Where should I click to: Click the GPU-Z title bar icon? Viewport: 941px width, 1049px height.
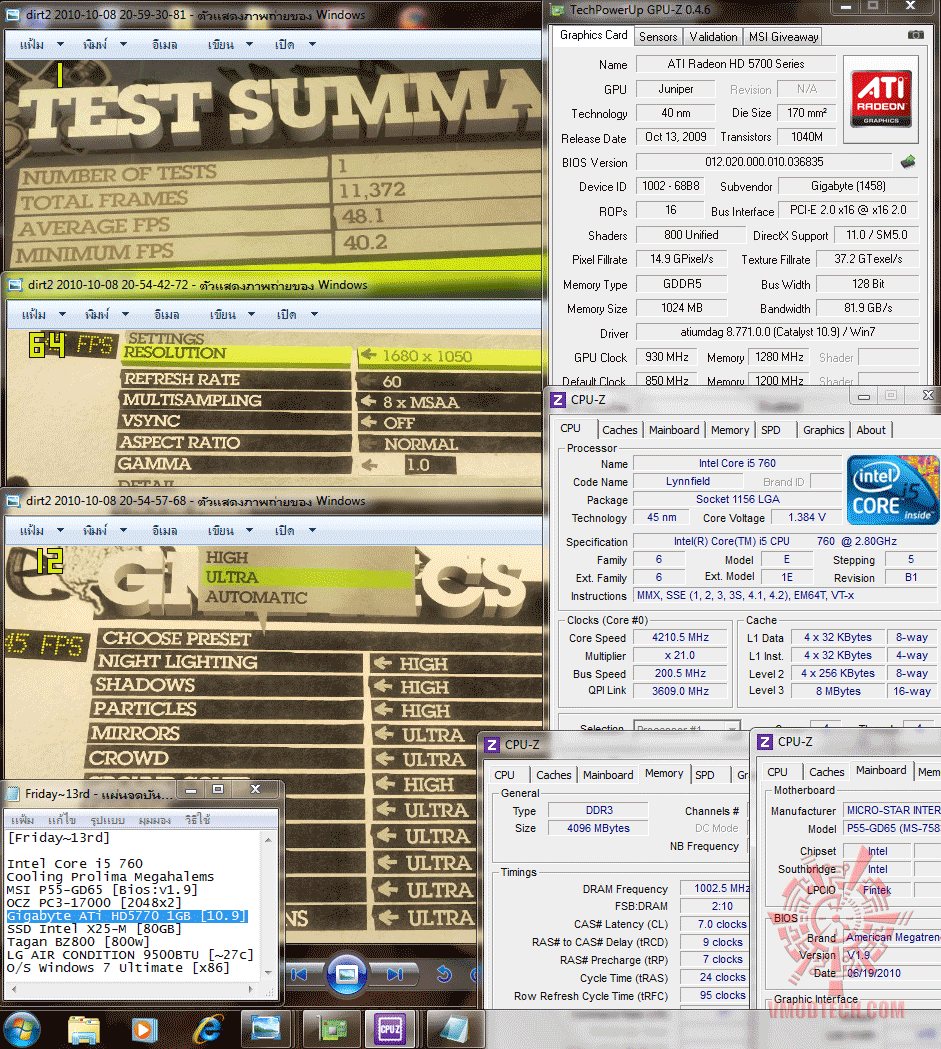point(557,9)
